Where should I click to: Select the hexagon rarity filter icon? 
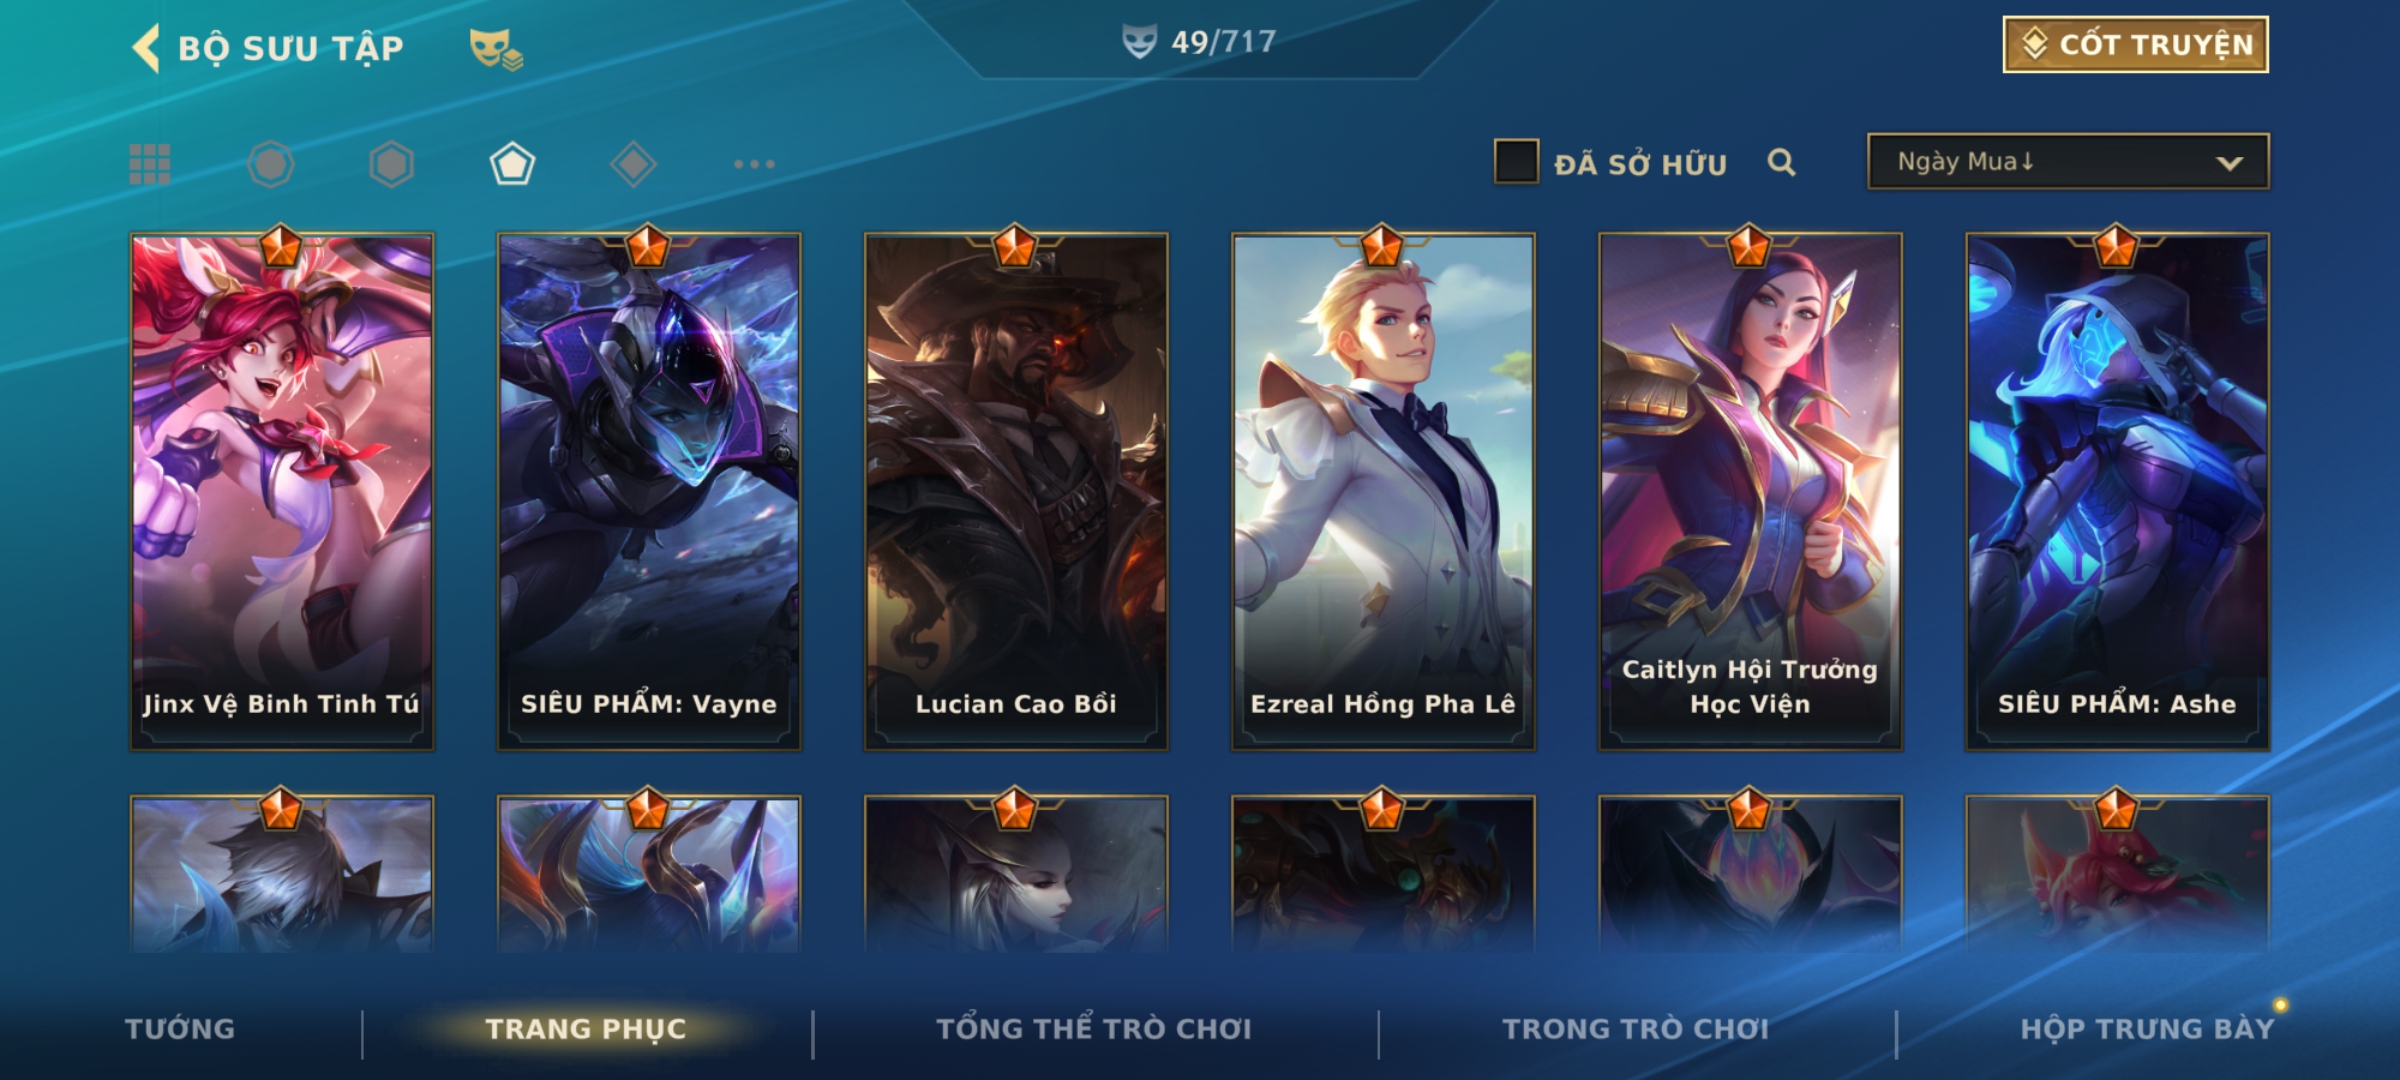[x=391, y=164]
